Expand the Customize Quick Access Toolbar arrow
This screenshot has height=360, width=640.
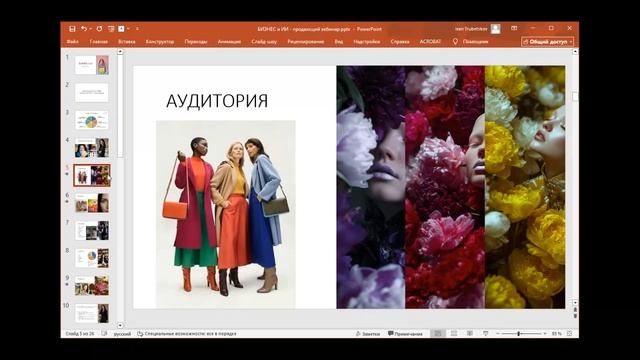pyautogui.click(x=137, y=29)
